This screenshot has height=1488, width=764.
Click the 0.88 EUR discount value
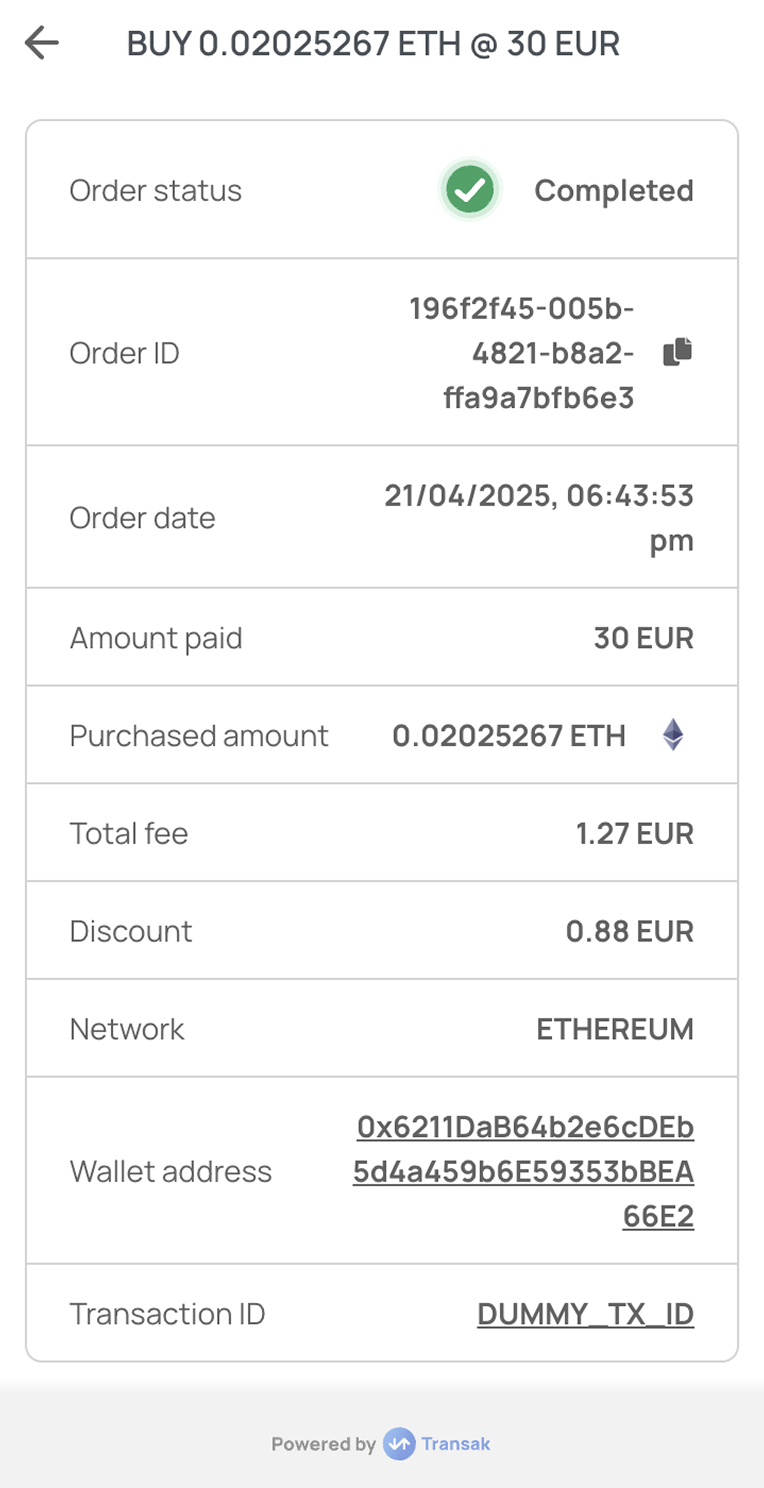[630, 931]
